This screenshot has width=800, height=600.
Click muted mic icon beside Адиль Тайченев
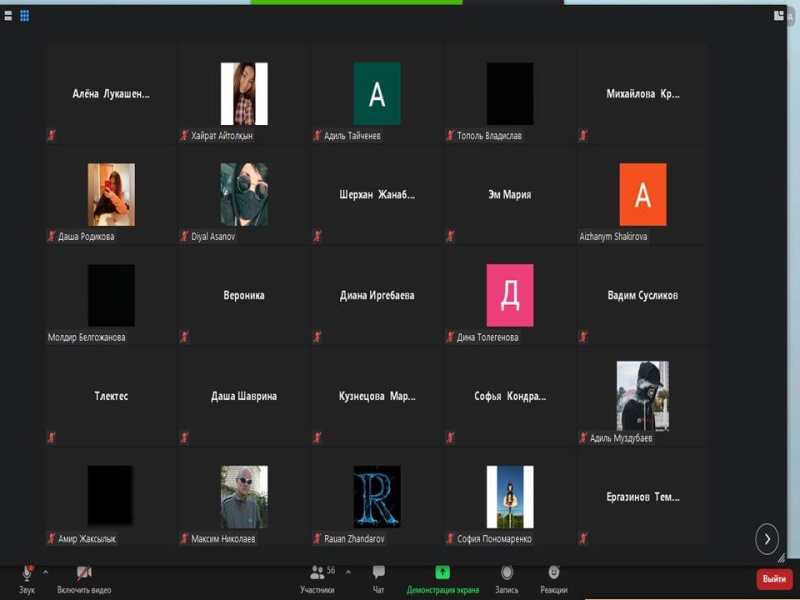click(x=317, y=136)
